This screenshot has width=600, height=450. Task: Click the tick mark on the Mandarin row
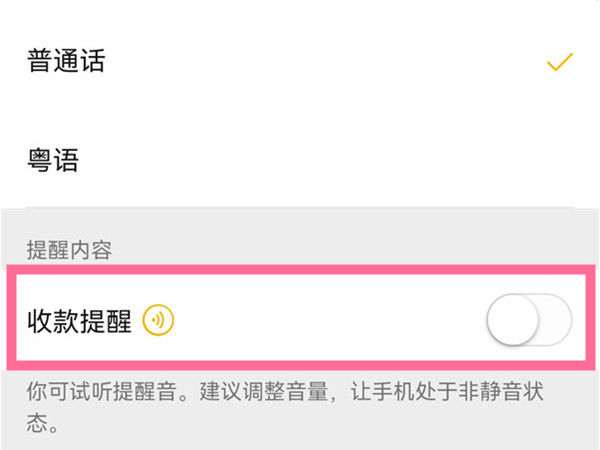pos(559,62)
